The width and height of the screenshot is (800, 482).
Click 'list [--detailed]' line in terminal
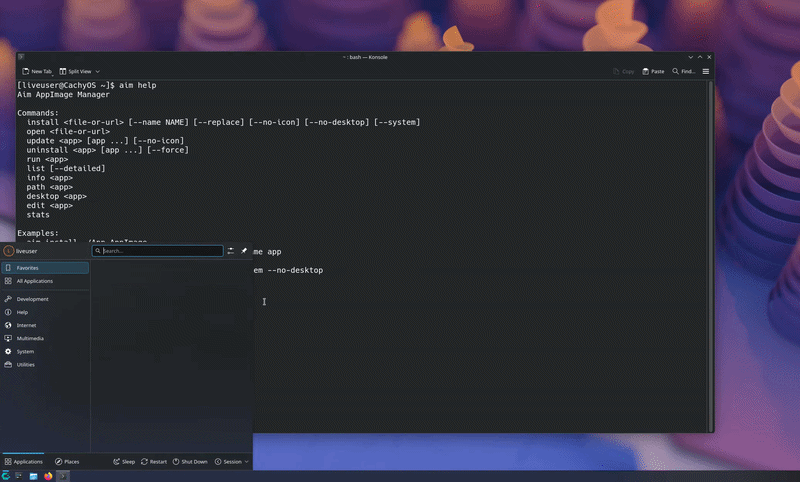pyautogui.click(x=66, y=168)
